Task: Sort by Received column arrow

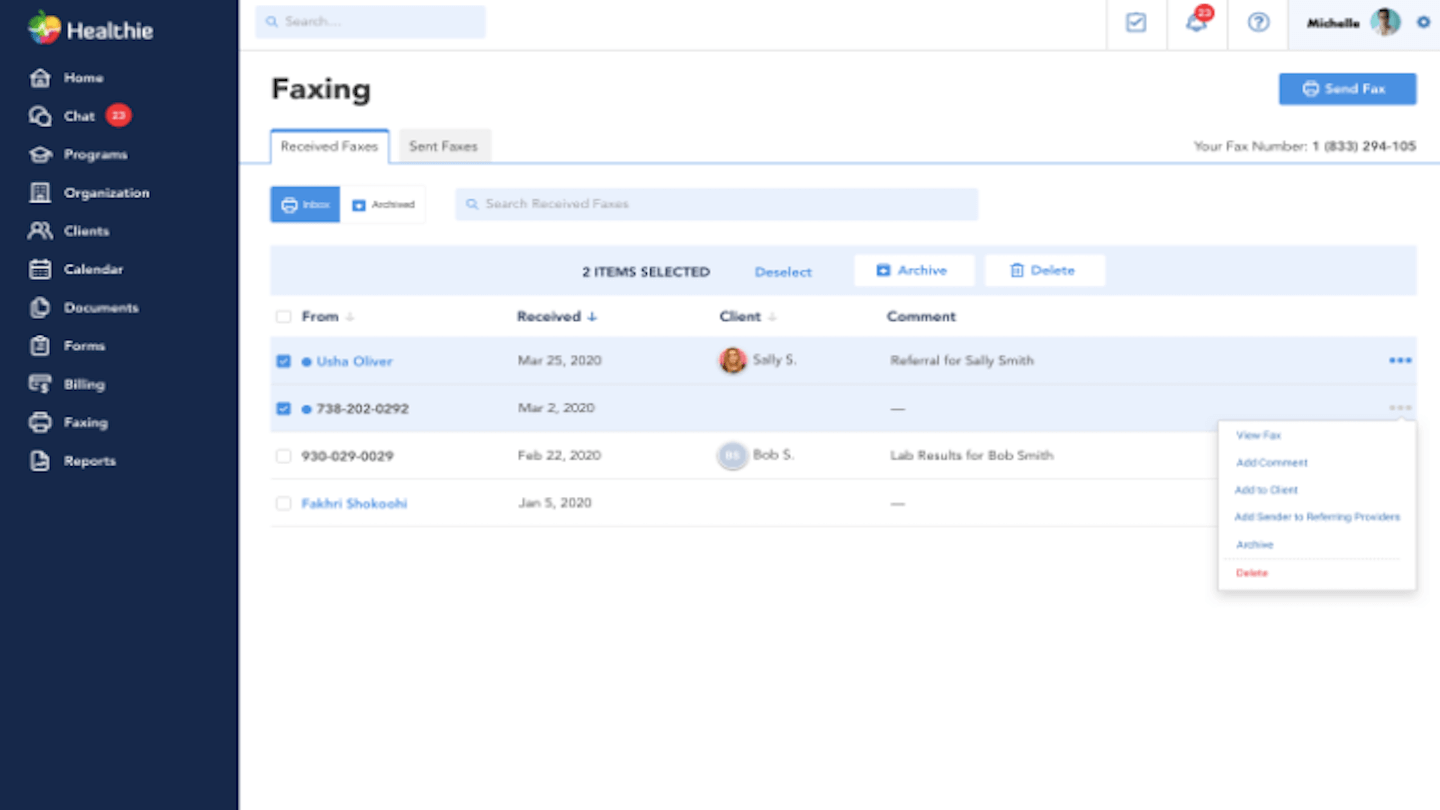Action: click(x=592, y=317)
